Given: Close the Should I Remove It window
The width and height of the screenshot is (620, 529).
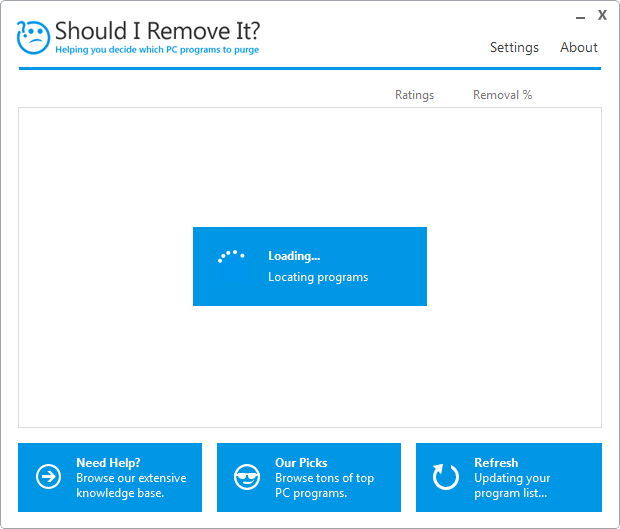Looking at the screenshot, I should [x=602, y=15].
